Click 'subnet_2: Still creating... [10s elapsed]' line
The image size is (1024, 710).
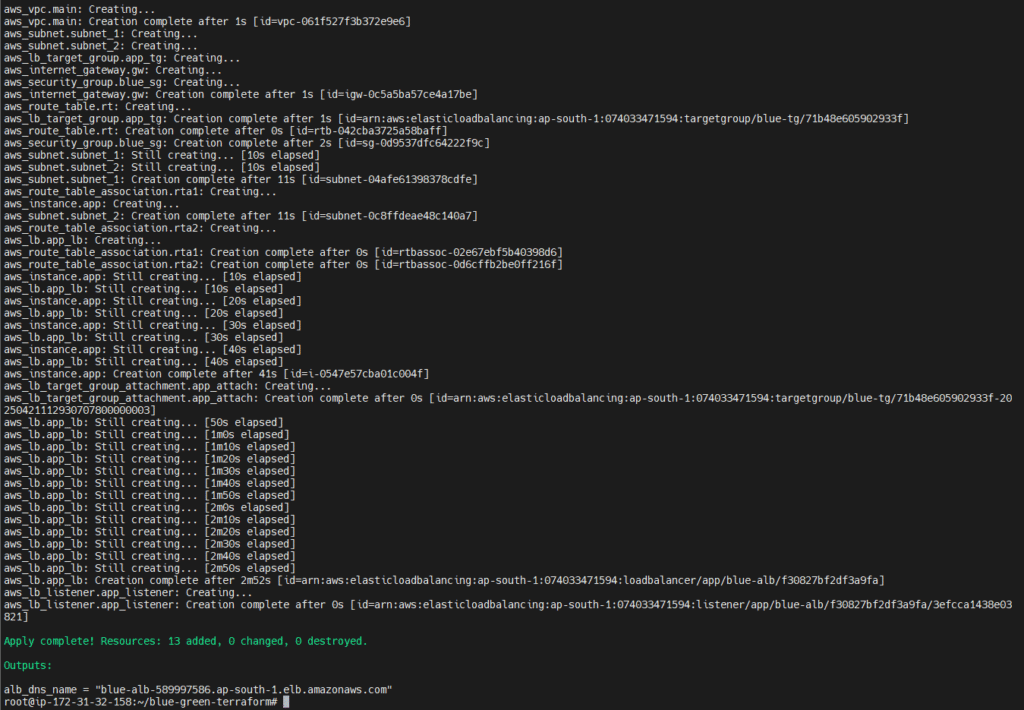pos(161,168)
